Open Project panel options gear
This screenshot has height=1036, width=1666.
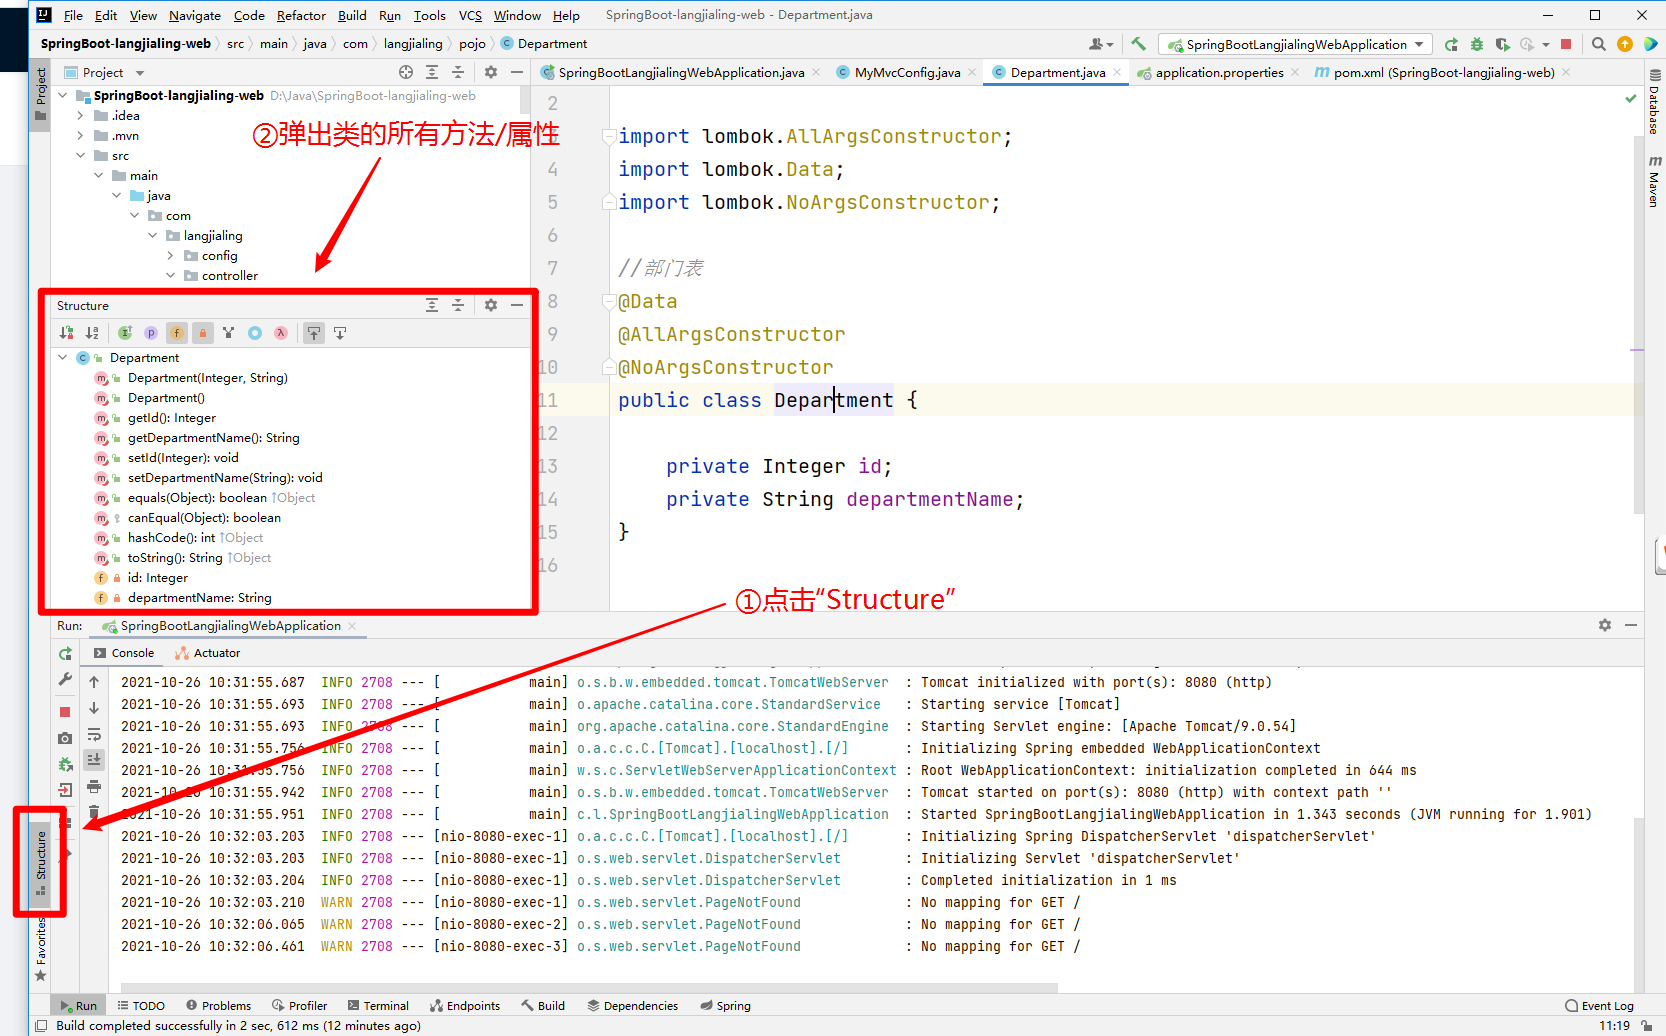click(x=491, y=72)
